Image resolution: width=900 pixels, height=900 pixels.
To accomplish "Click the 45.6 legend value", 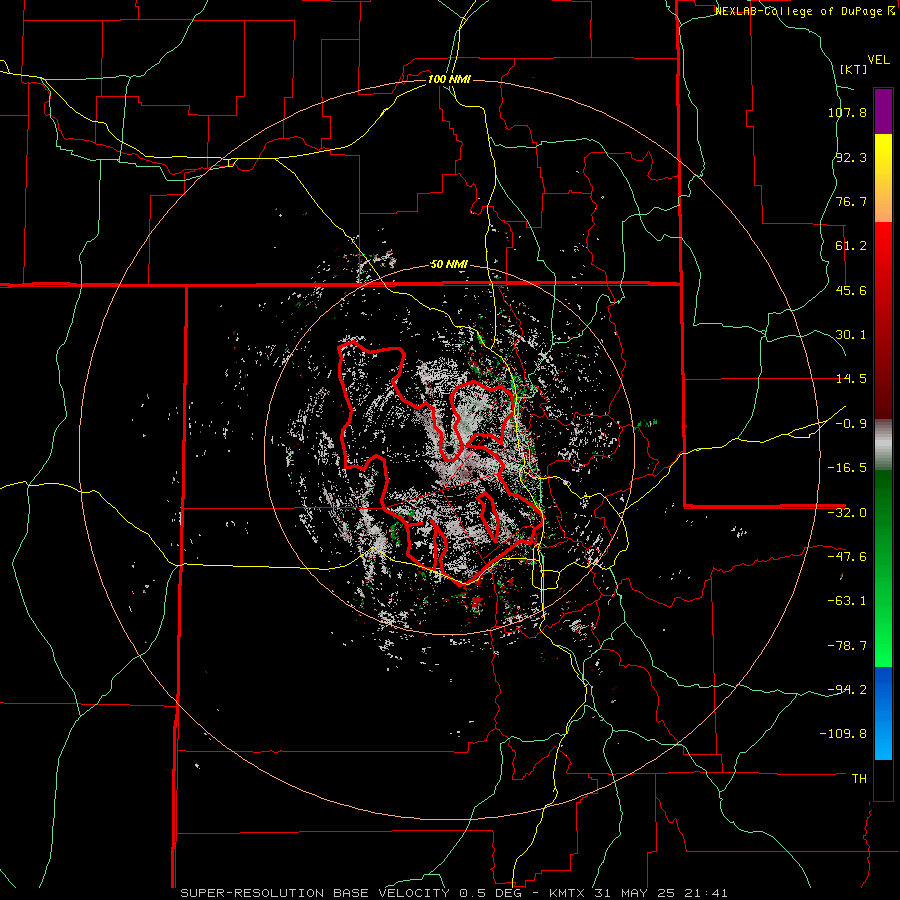I will 851,290.
